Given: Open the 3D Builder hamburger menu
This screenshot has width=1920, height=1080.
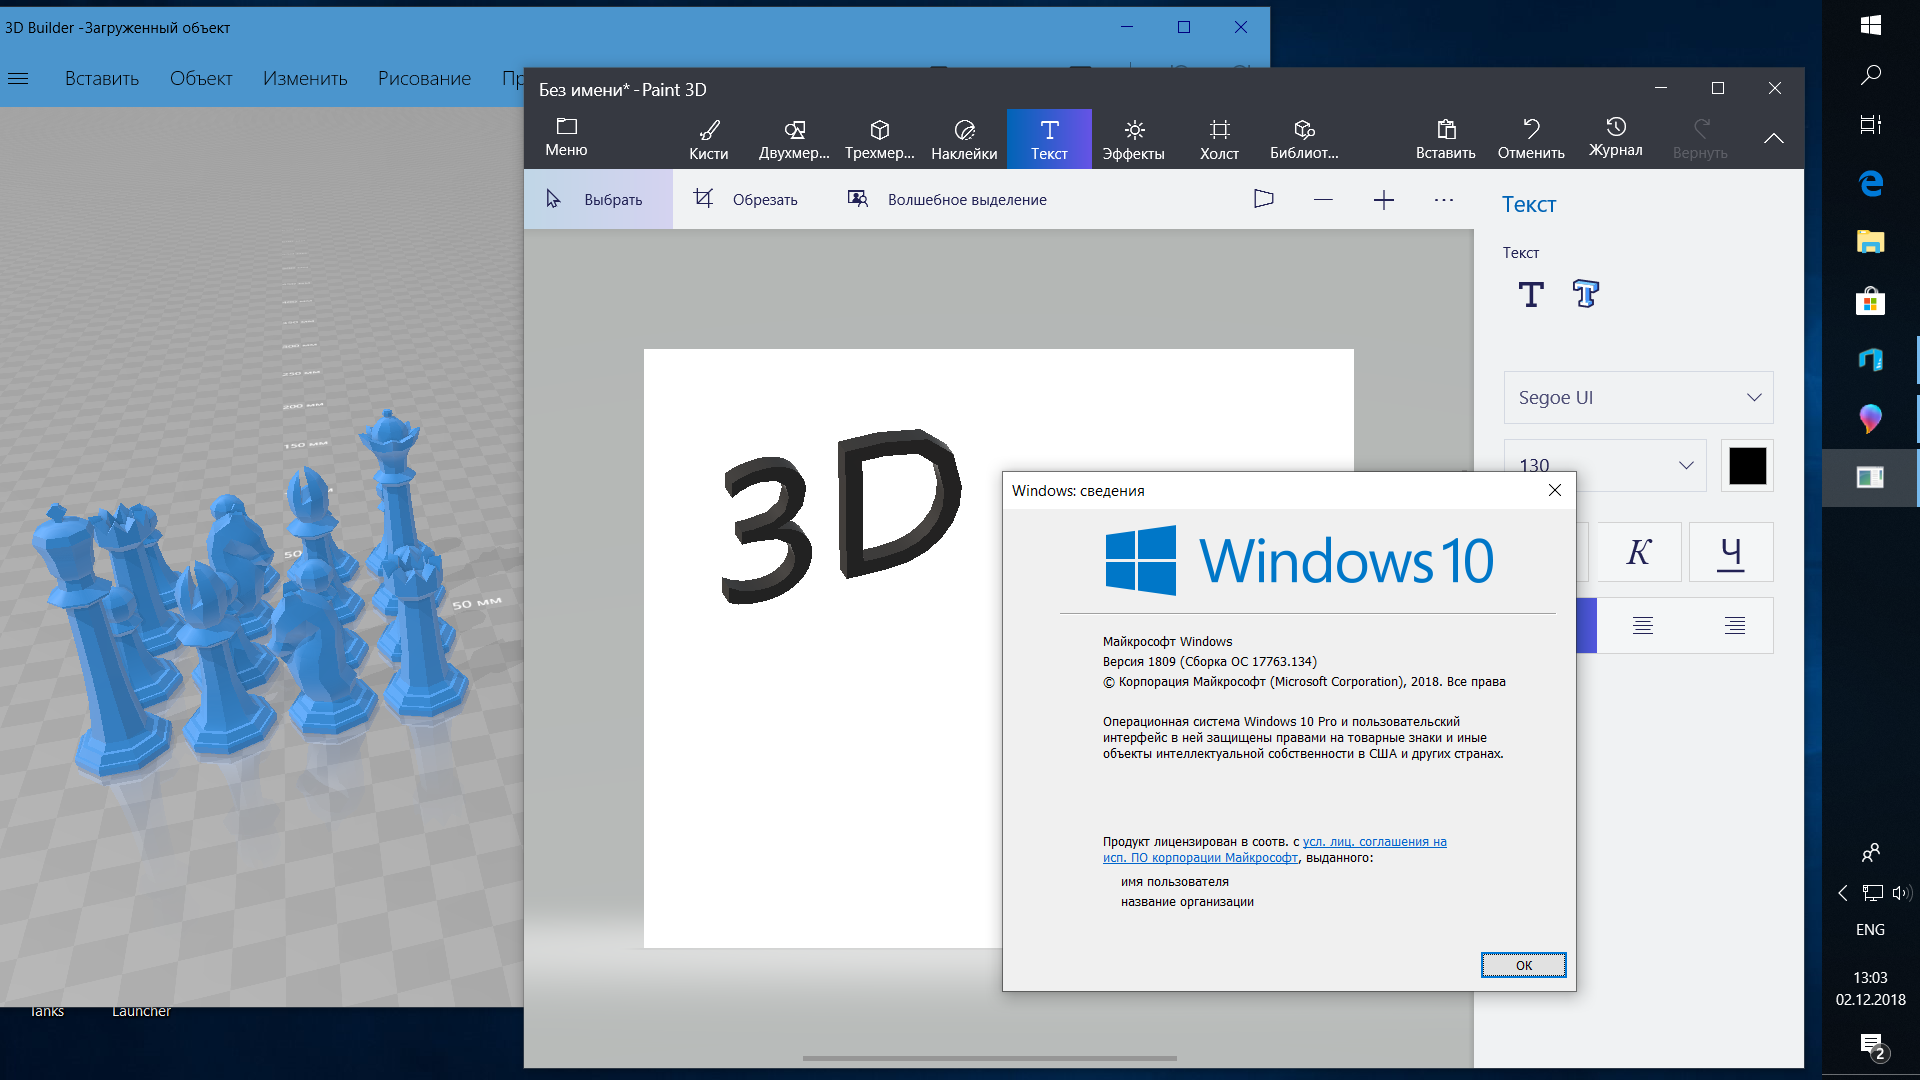Looking at the screenshot, I should 18,78.
